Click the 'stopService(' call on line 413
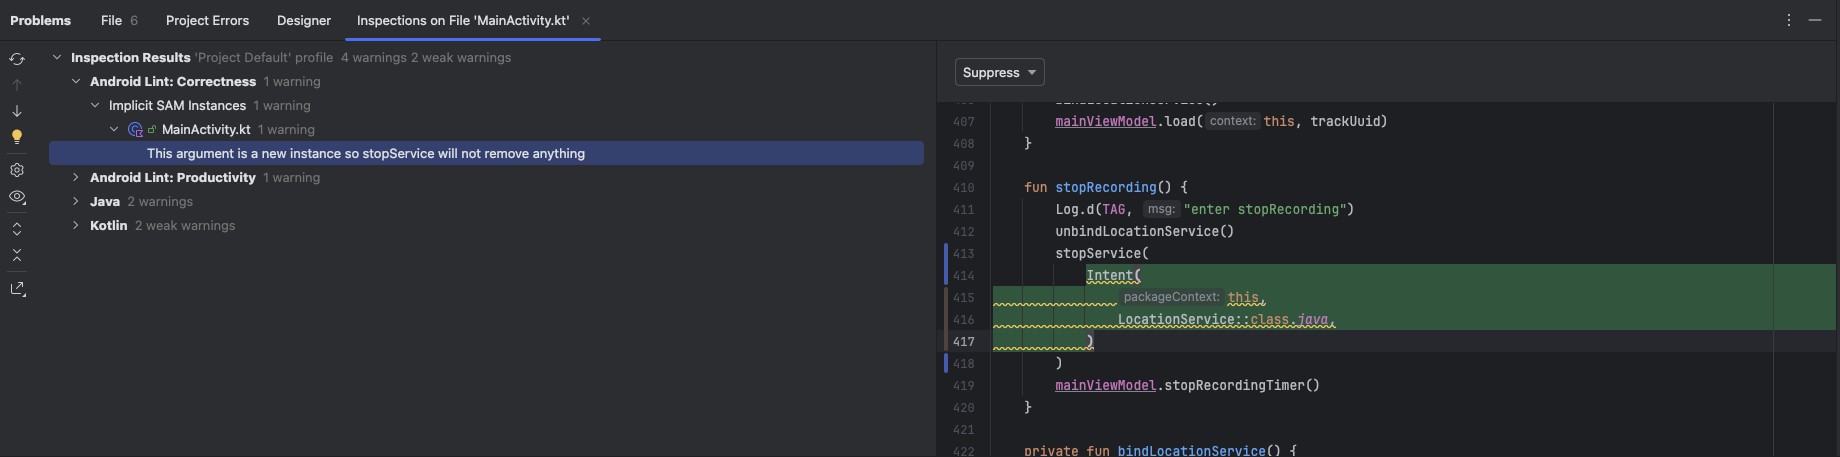 1102,253
